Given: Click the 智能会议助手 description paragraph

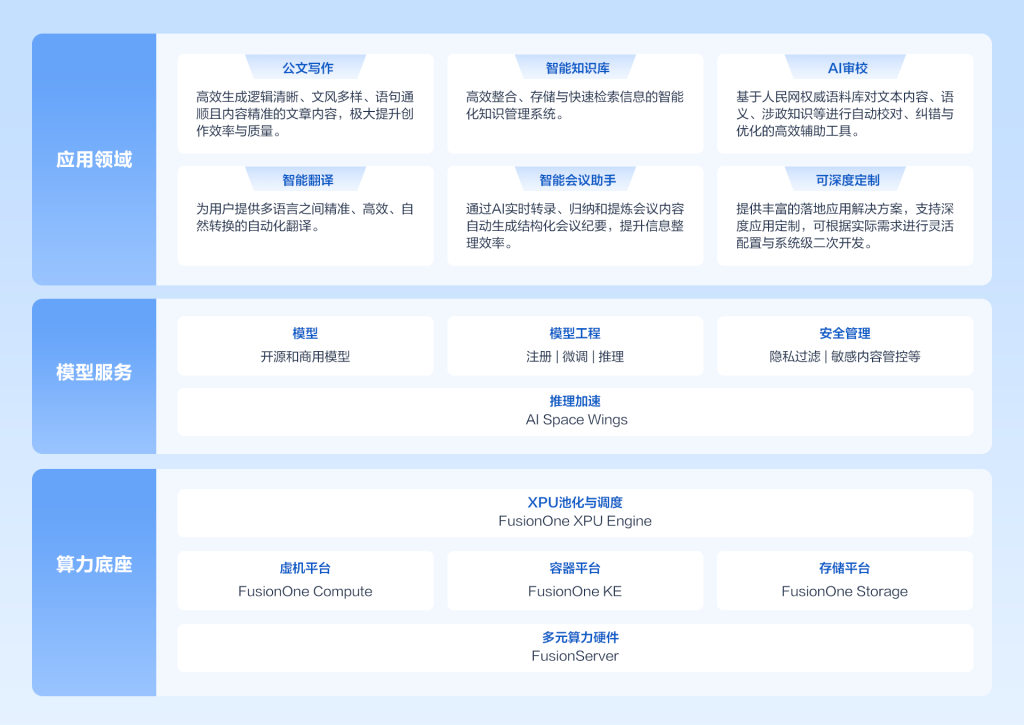Looking at the screenshot, I should click(x=575, y=226).
